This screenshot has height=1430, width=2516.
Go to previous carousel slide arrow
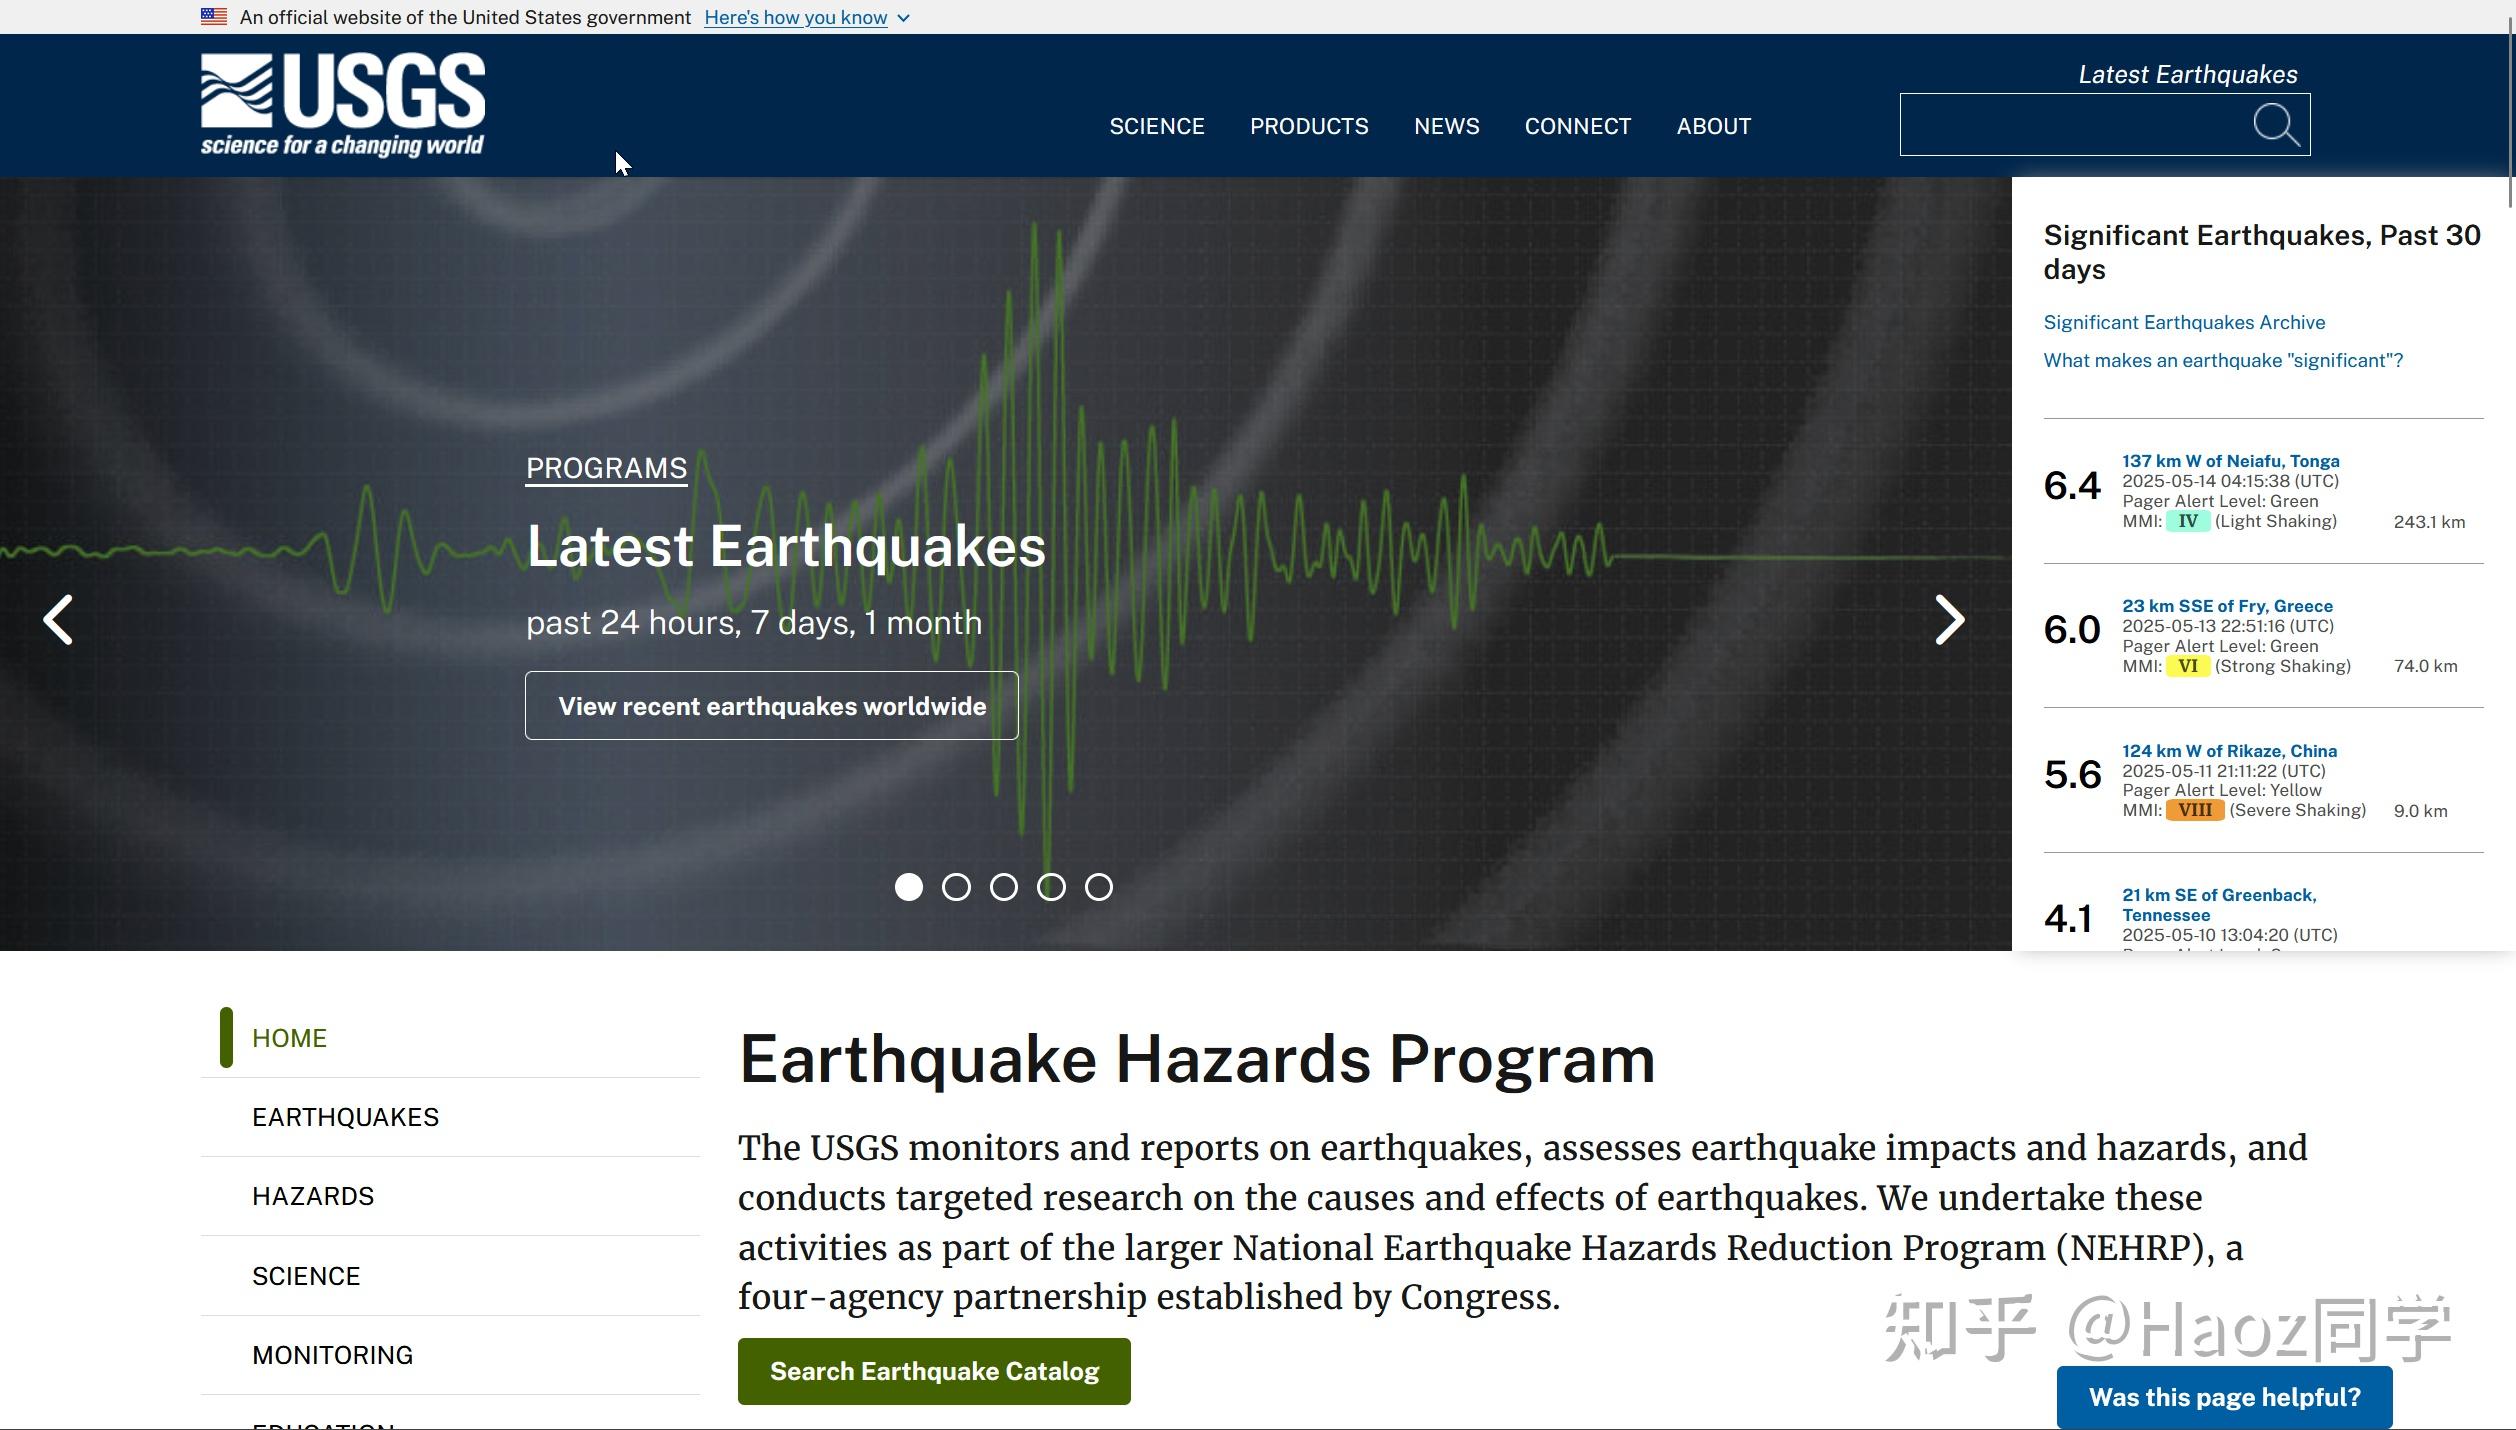pyautogui.click(x=58, y=620)
